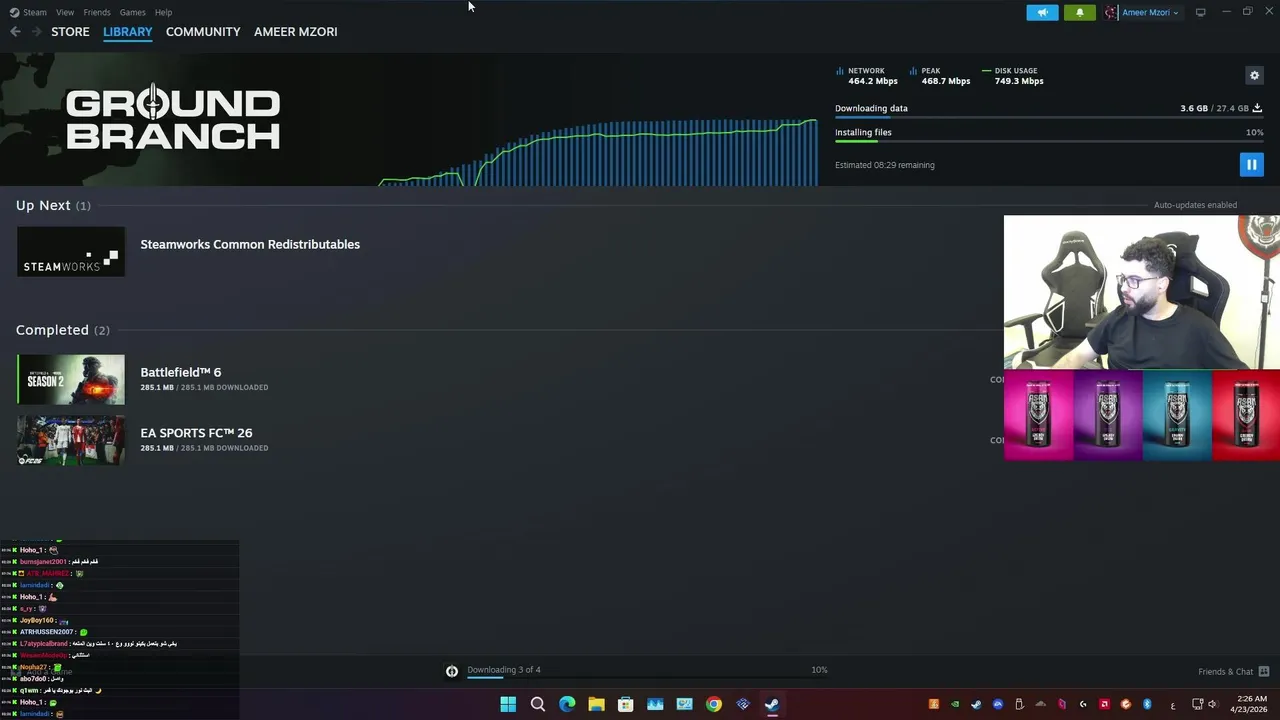Viewport: 1280px width, 720px height.
Task: Open Windows taskbar search
Action: pyautogui.click(x=537, y=704)
